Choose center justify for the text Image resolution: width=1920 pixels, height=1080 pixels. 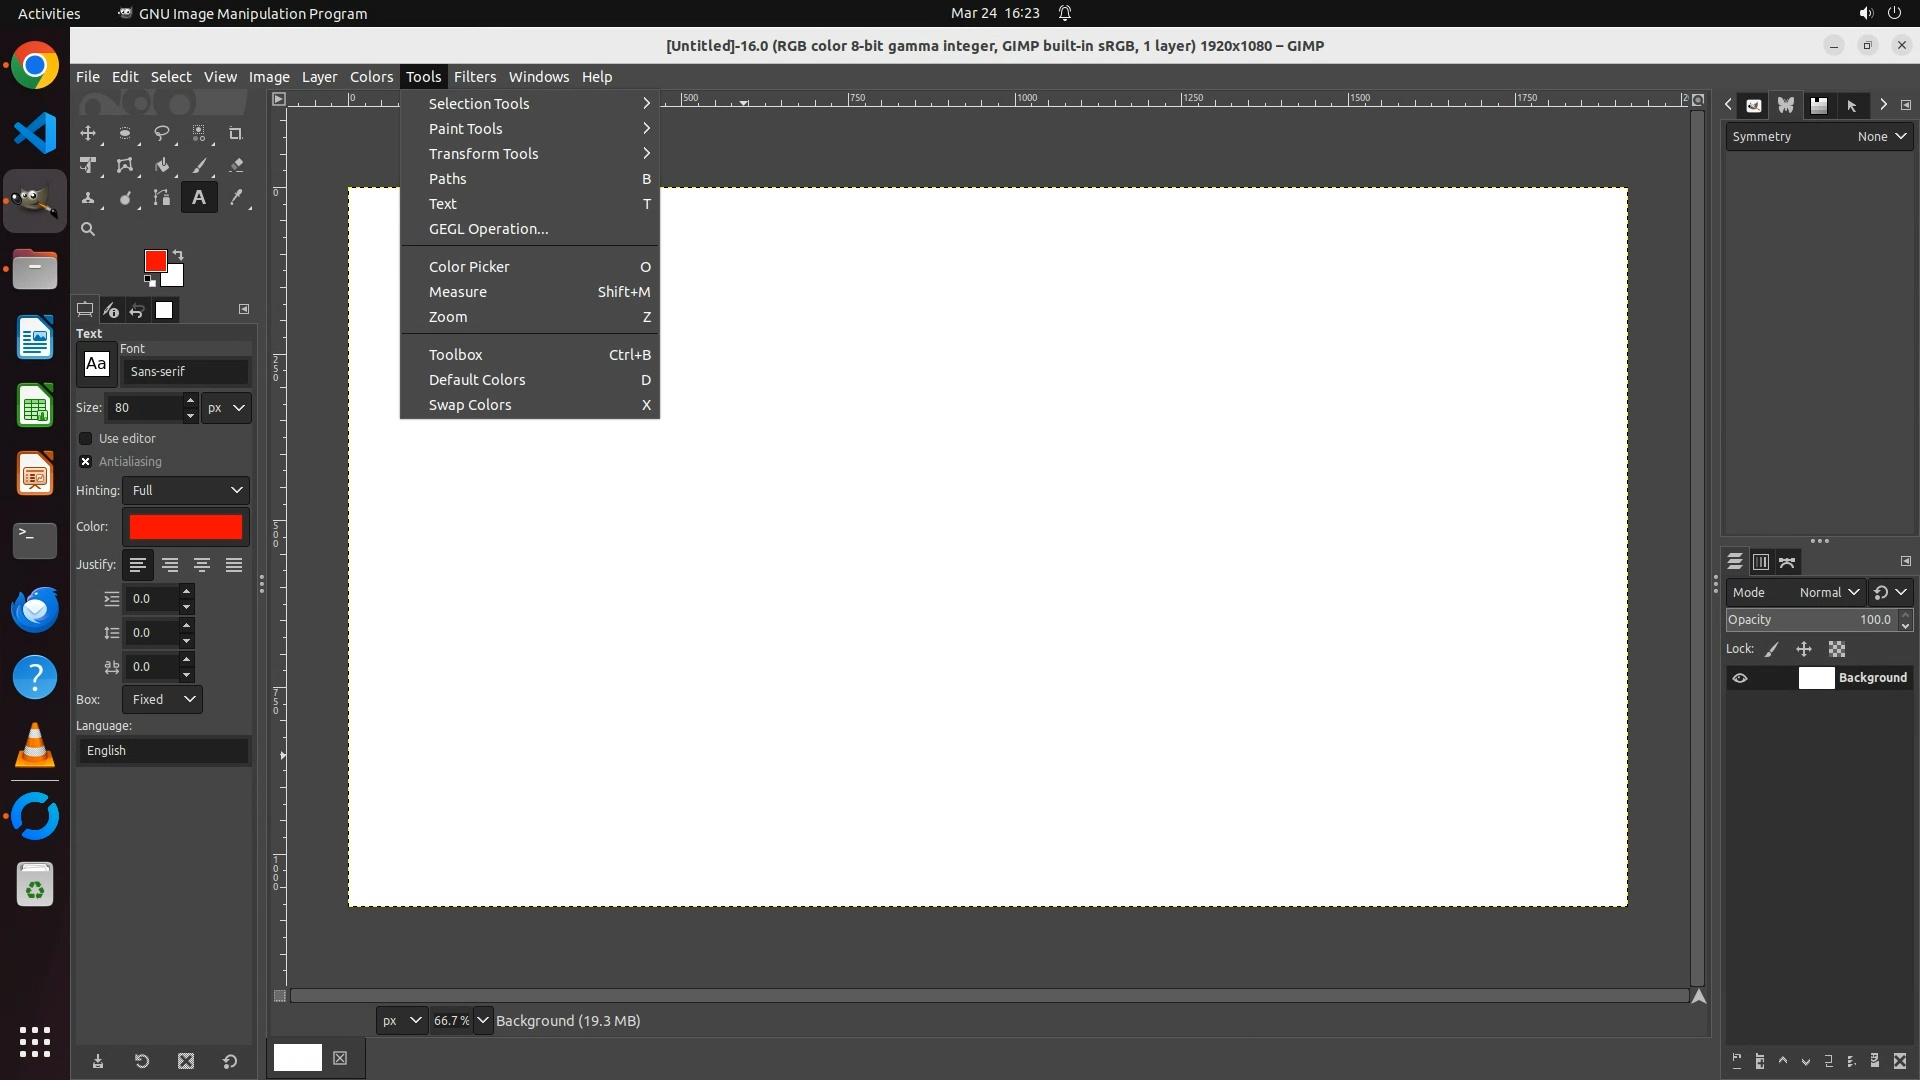pos(202,565)
